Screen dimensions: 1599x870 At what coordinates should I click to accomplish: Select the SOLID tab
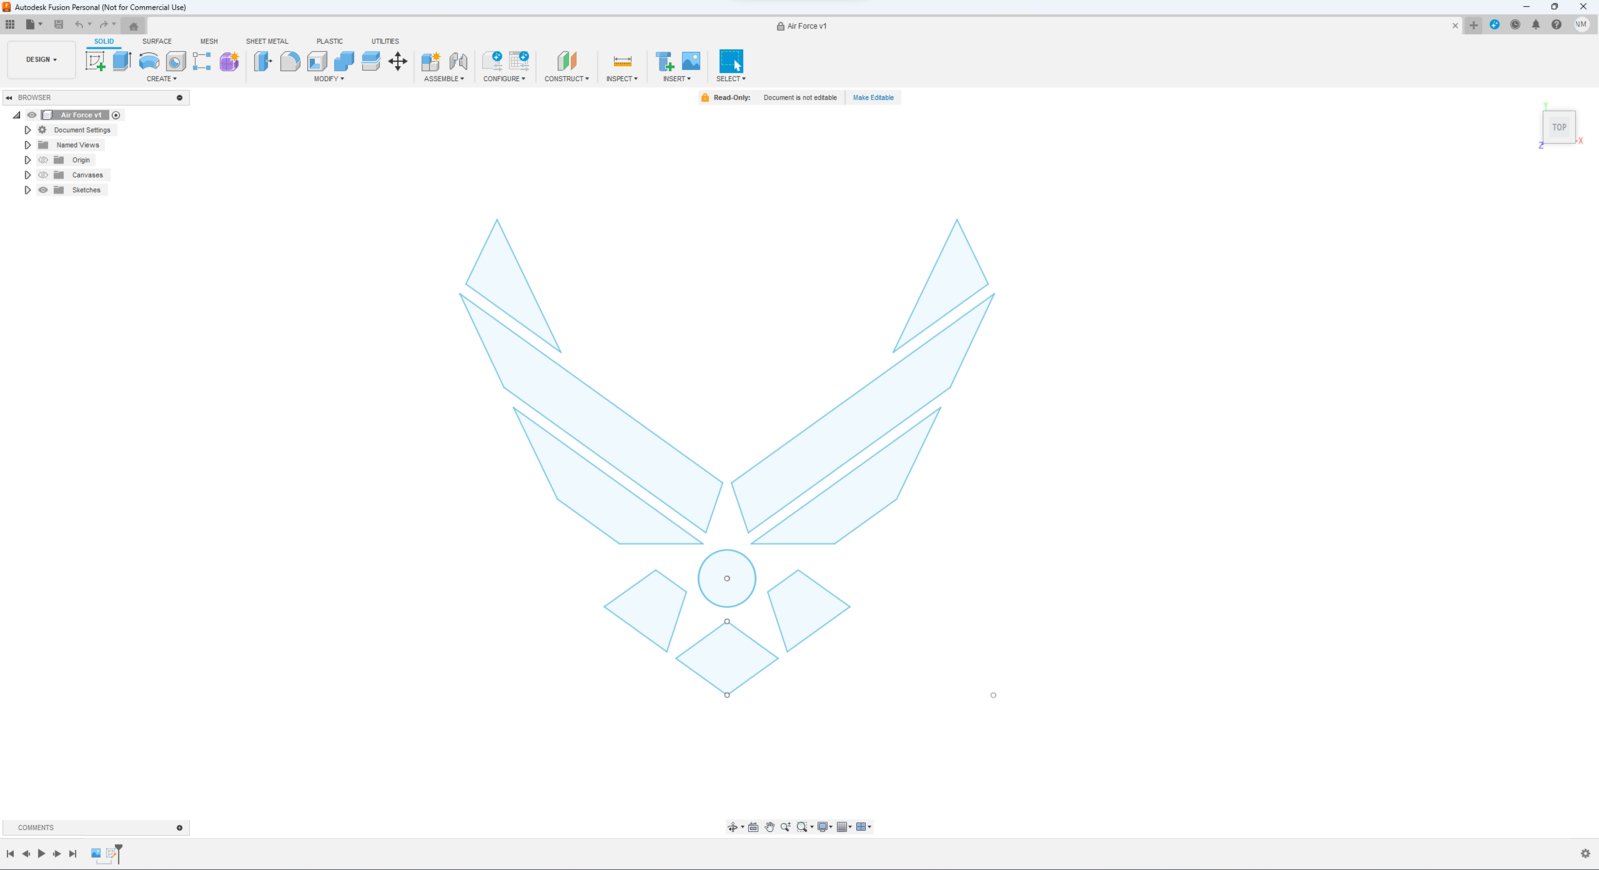click(x=104, y=41)
